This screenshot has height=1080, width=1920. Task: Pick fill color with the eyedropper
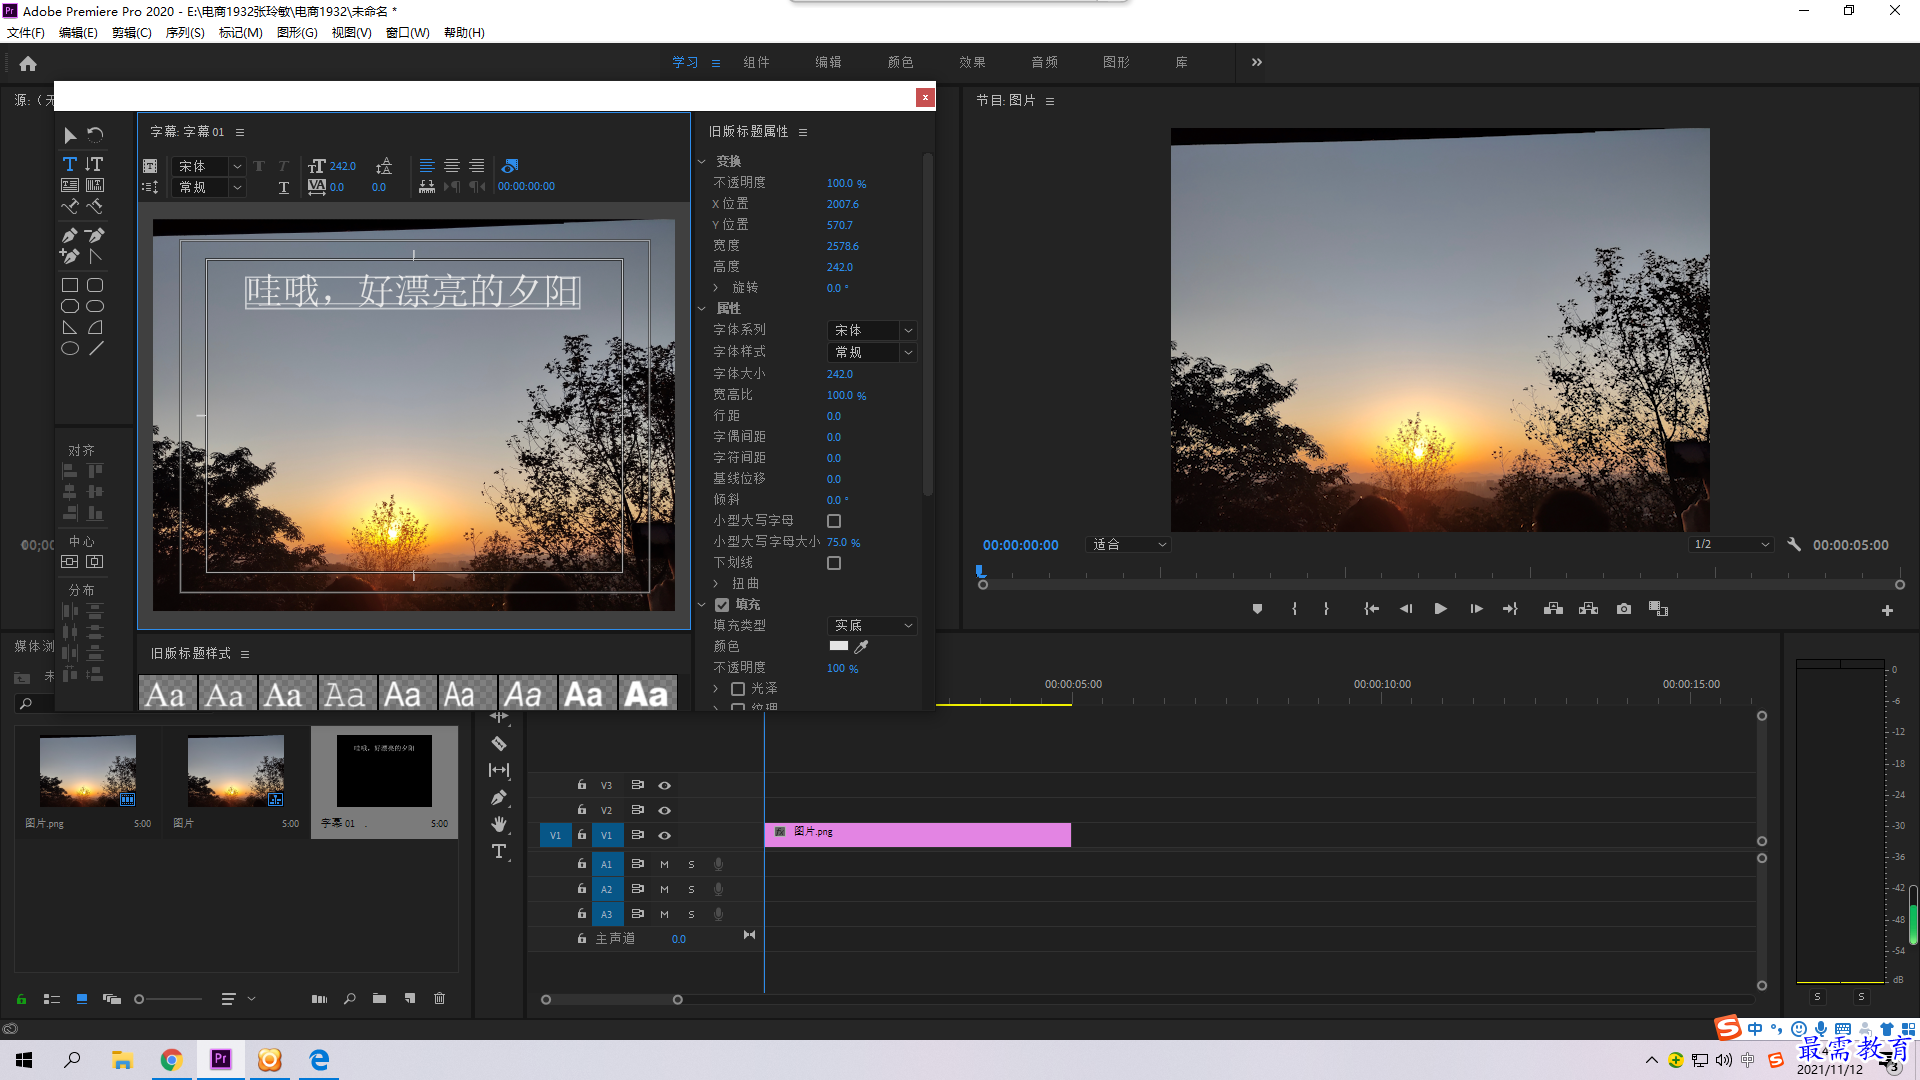point(861,647)
